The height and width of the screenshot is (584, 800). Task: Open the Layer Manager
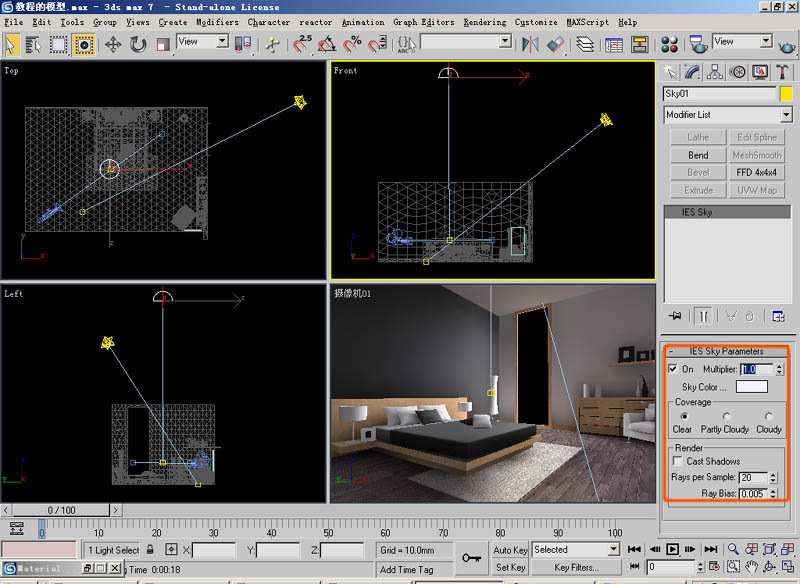(585, 44)
